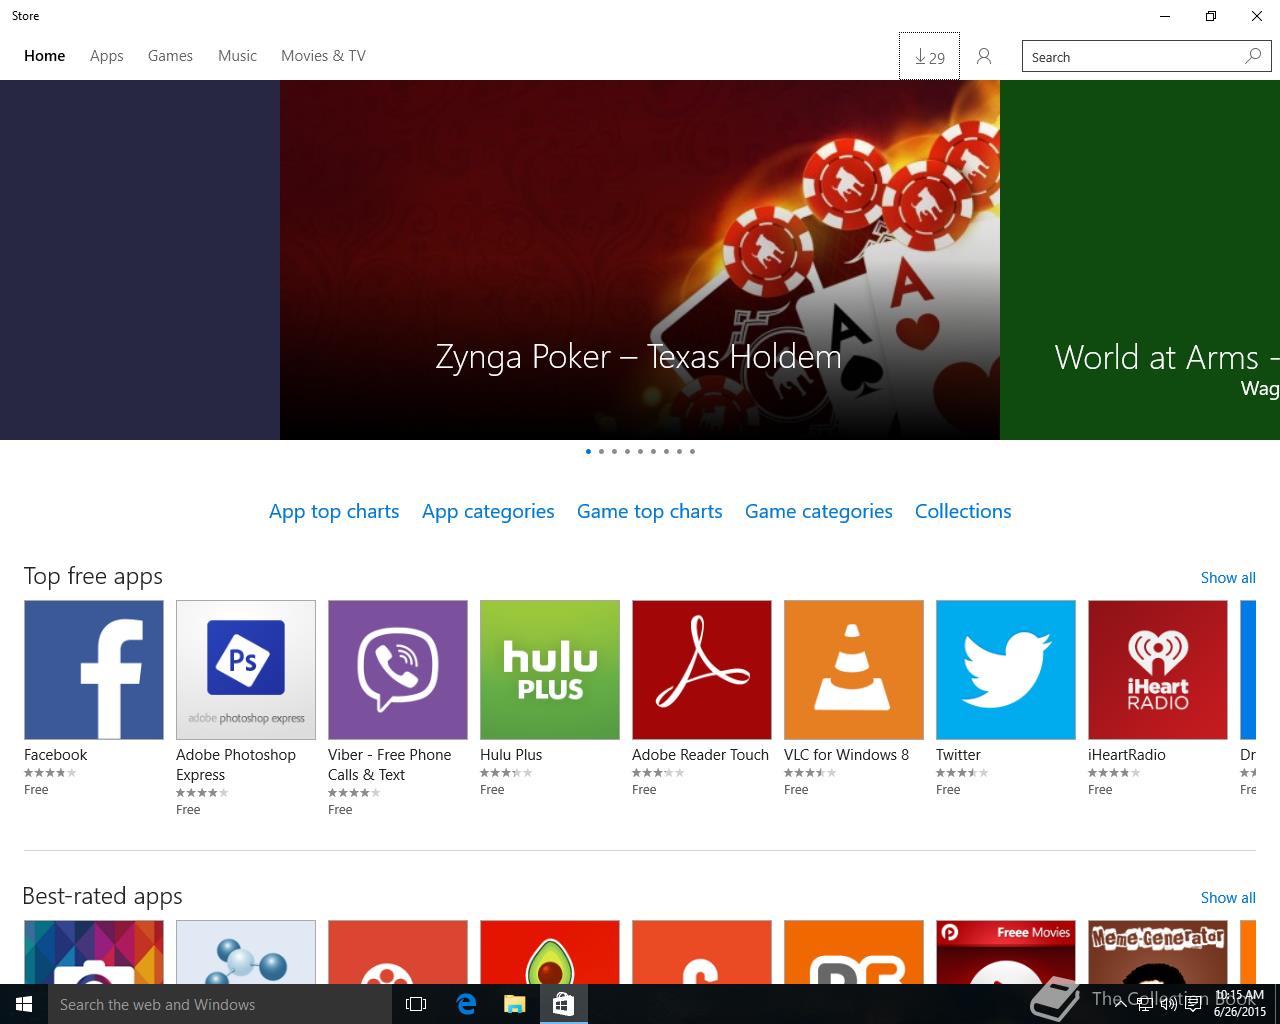Image resolution: width=1280 pixels, height=1024 pixels.
Task: Open the Adobe Reader Touch tile
Action: pyautogui.click(x=702, y=670)
